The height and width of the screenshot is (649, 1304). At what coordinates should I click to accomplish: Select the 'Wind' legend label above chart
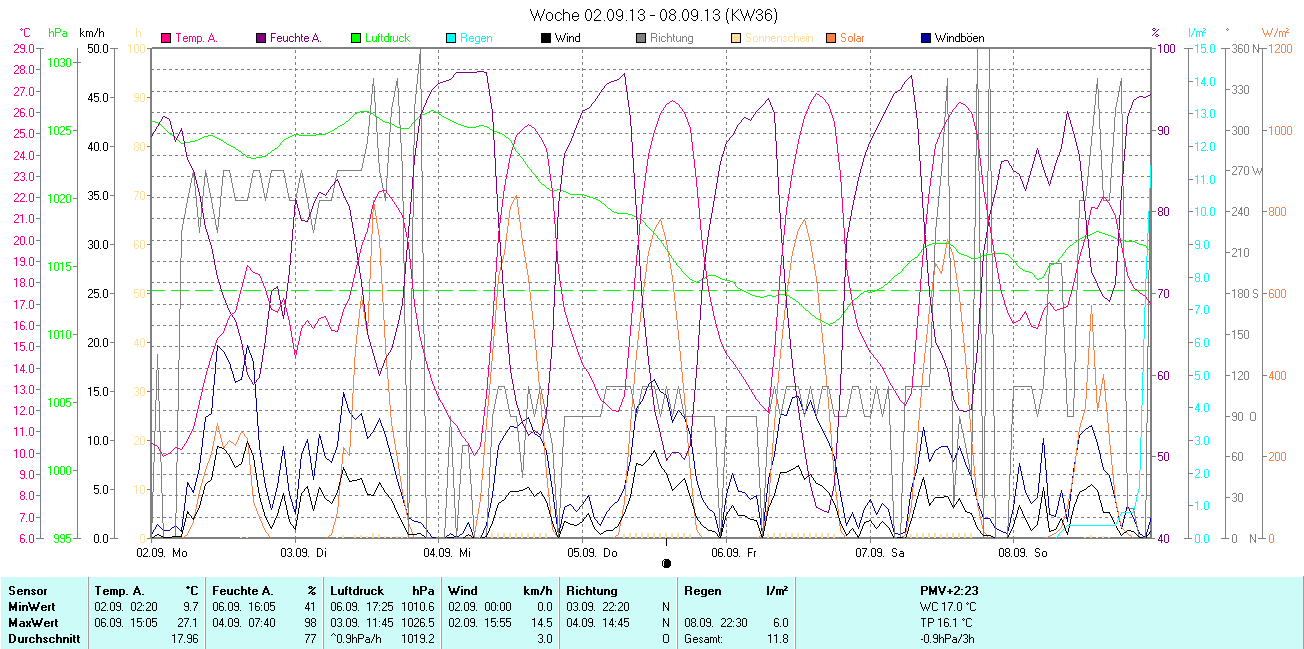tap(567, 38)
